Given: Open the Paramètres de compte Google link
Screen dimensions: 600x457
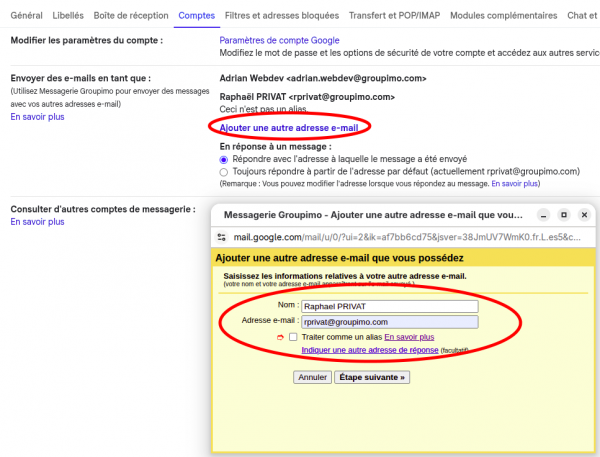Looking at the screenshot, I should click(x=279, y=40).
